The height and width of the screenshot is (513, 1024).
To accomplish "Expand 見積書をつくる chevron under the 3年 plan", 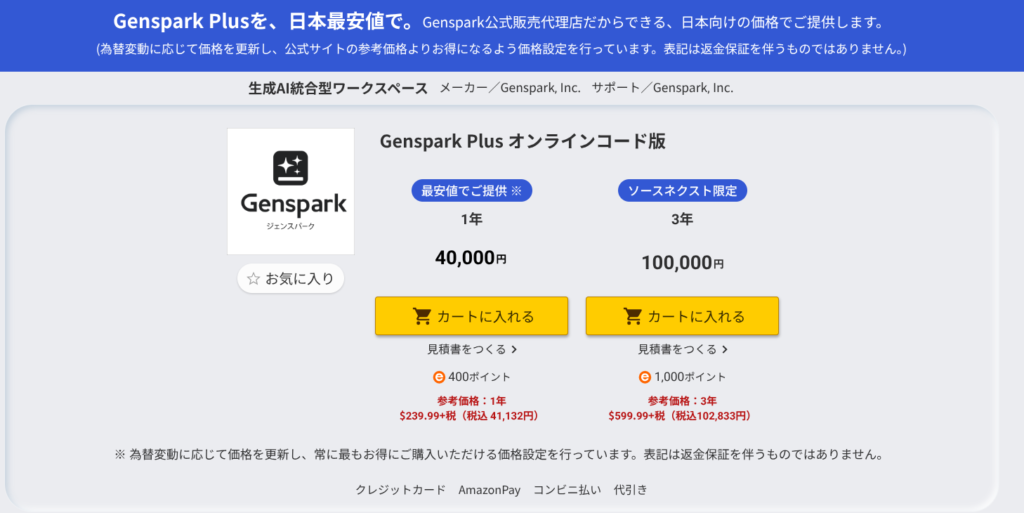I will coord(725,350).
